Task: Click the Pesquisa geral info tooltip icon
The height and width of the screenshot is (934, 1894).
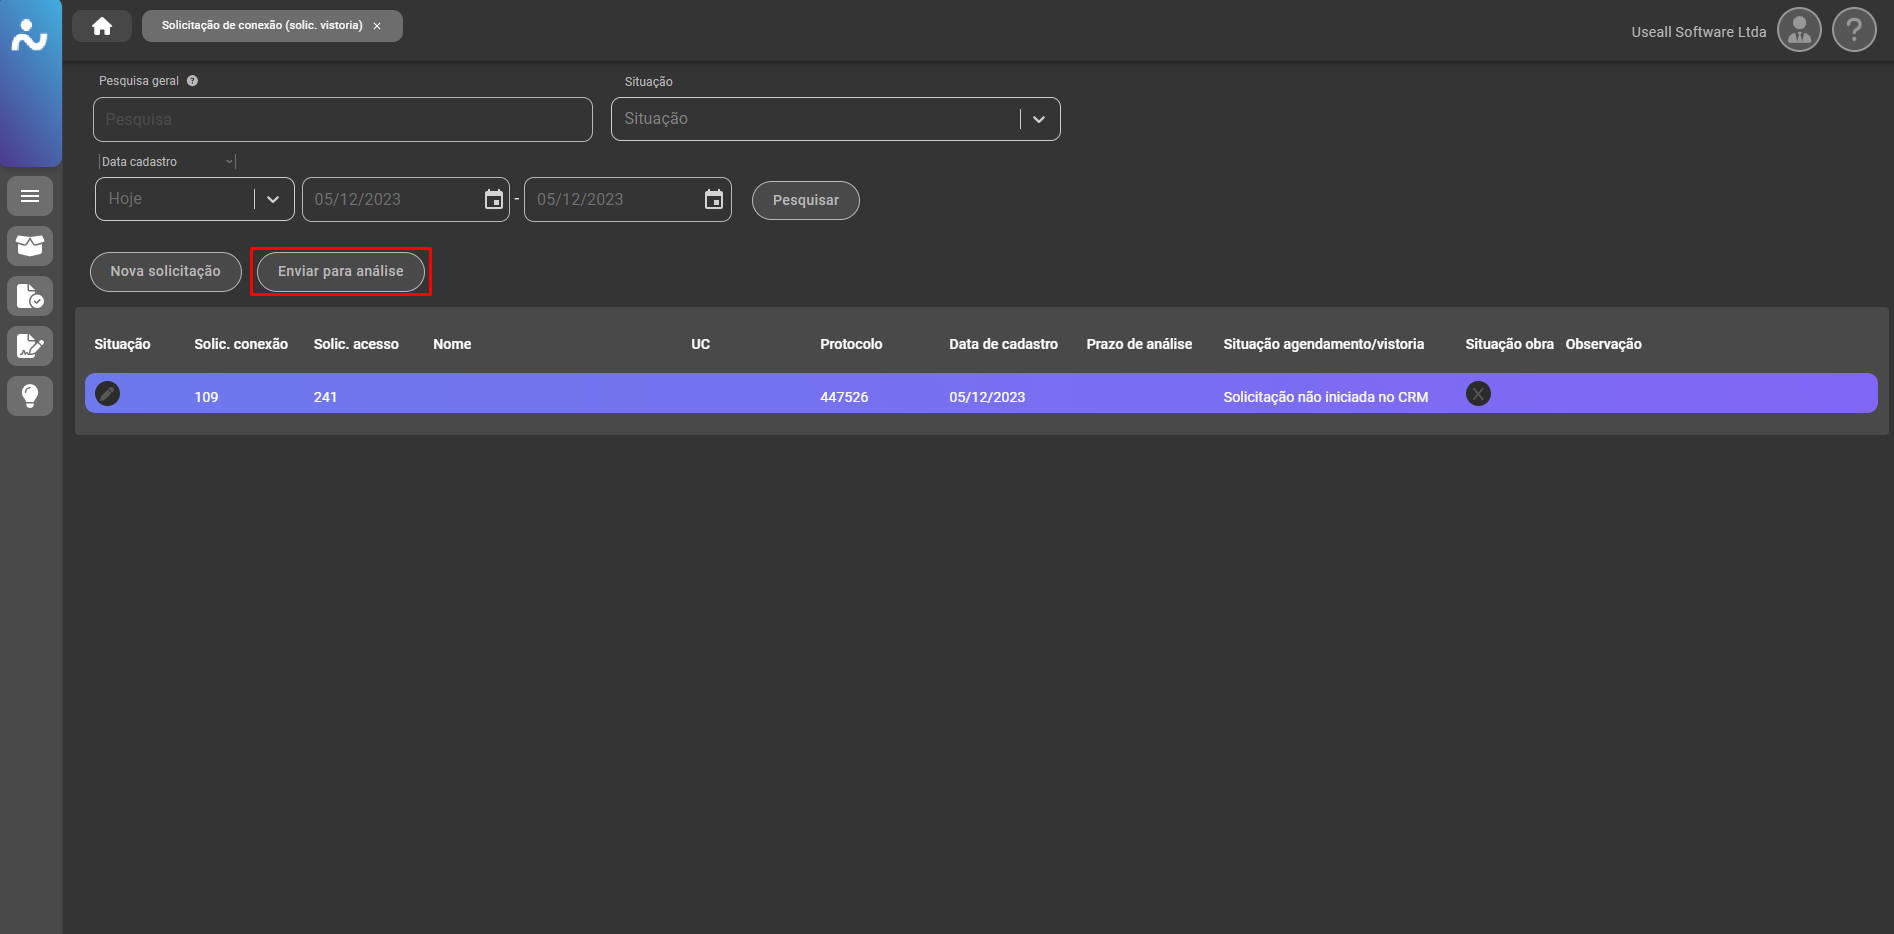Action: pos(192,81)
